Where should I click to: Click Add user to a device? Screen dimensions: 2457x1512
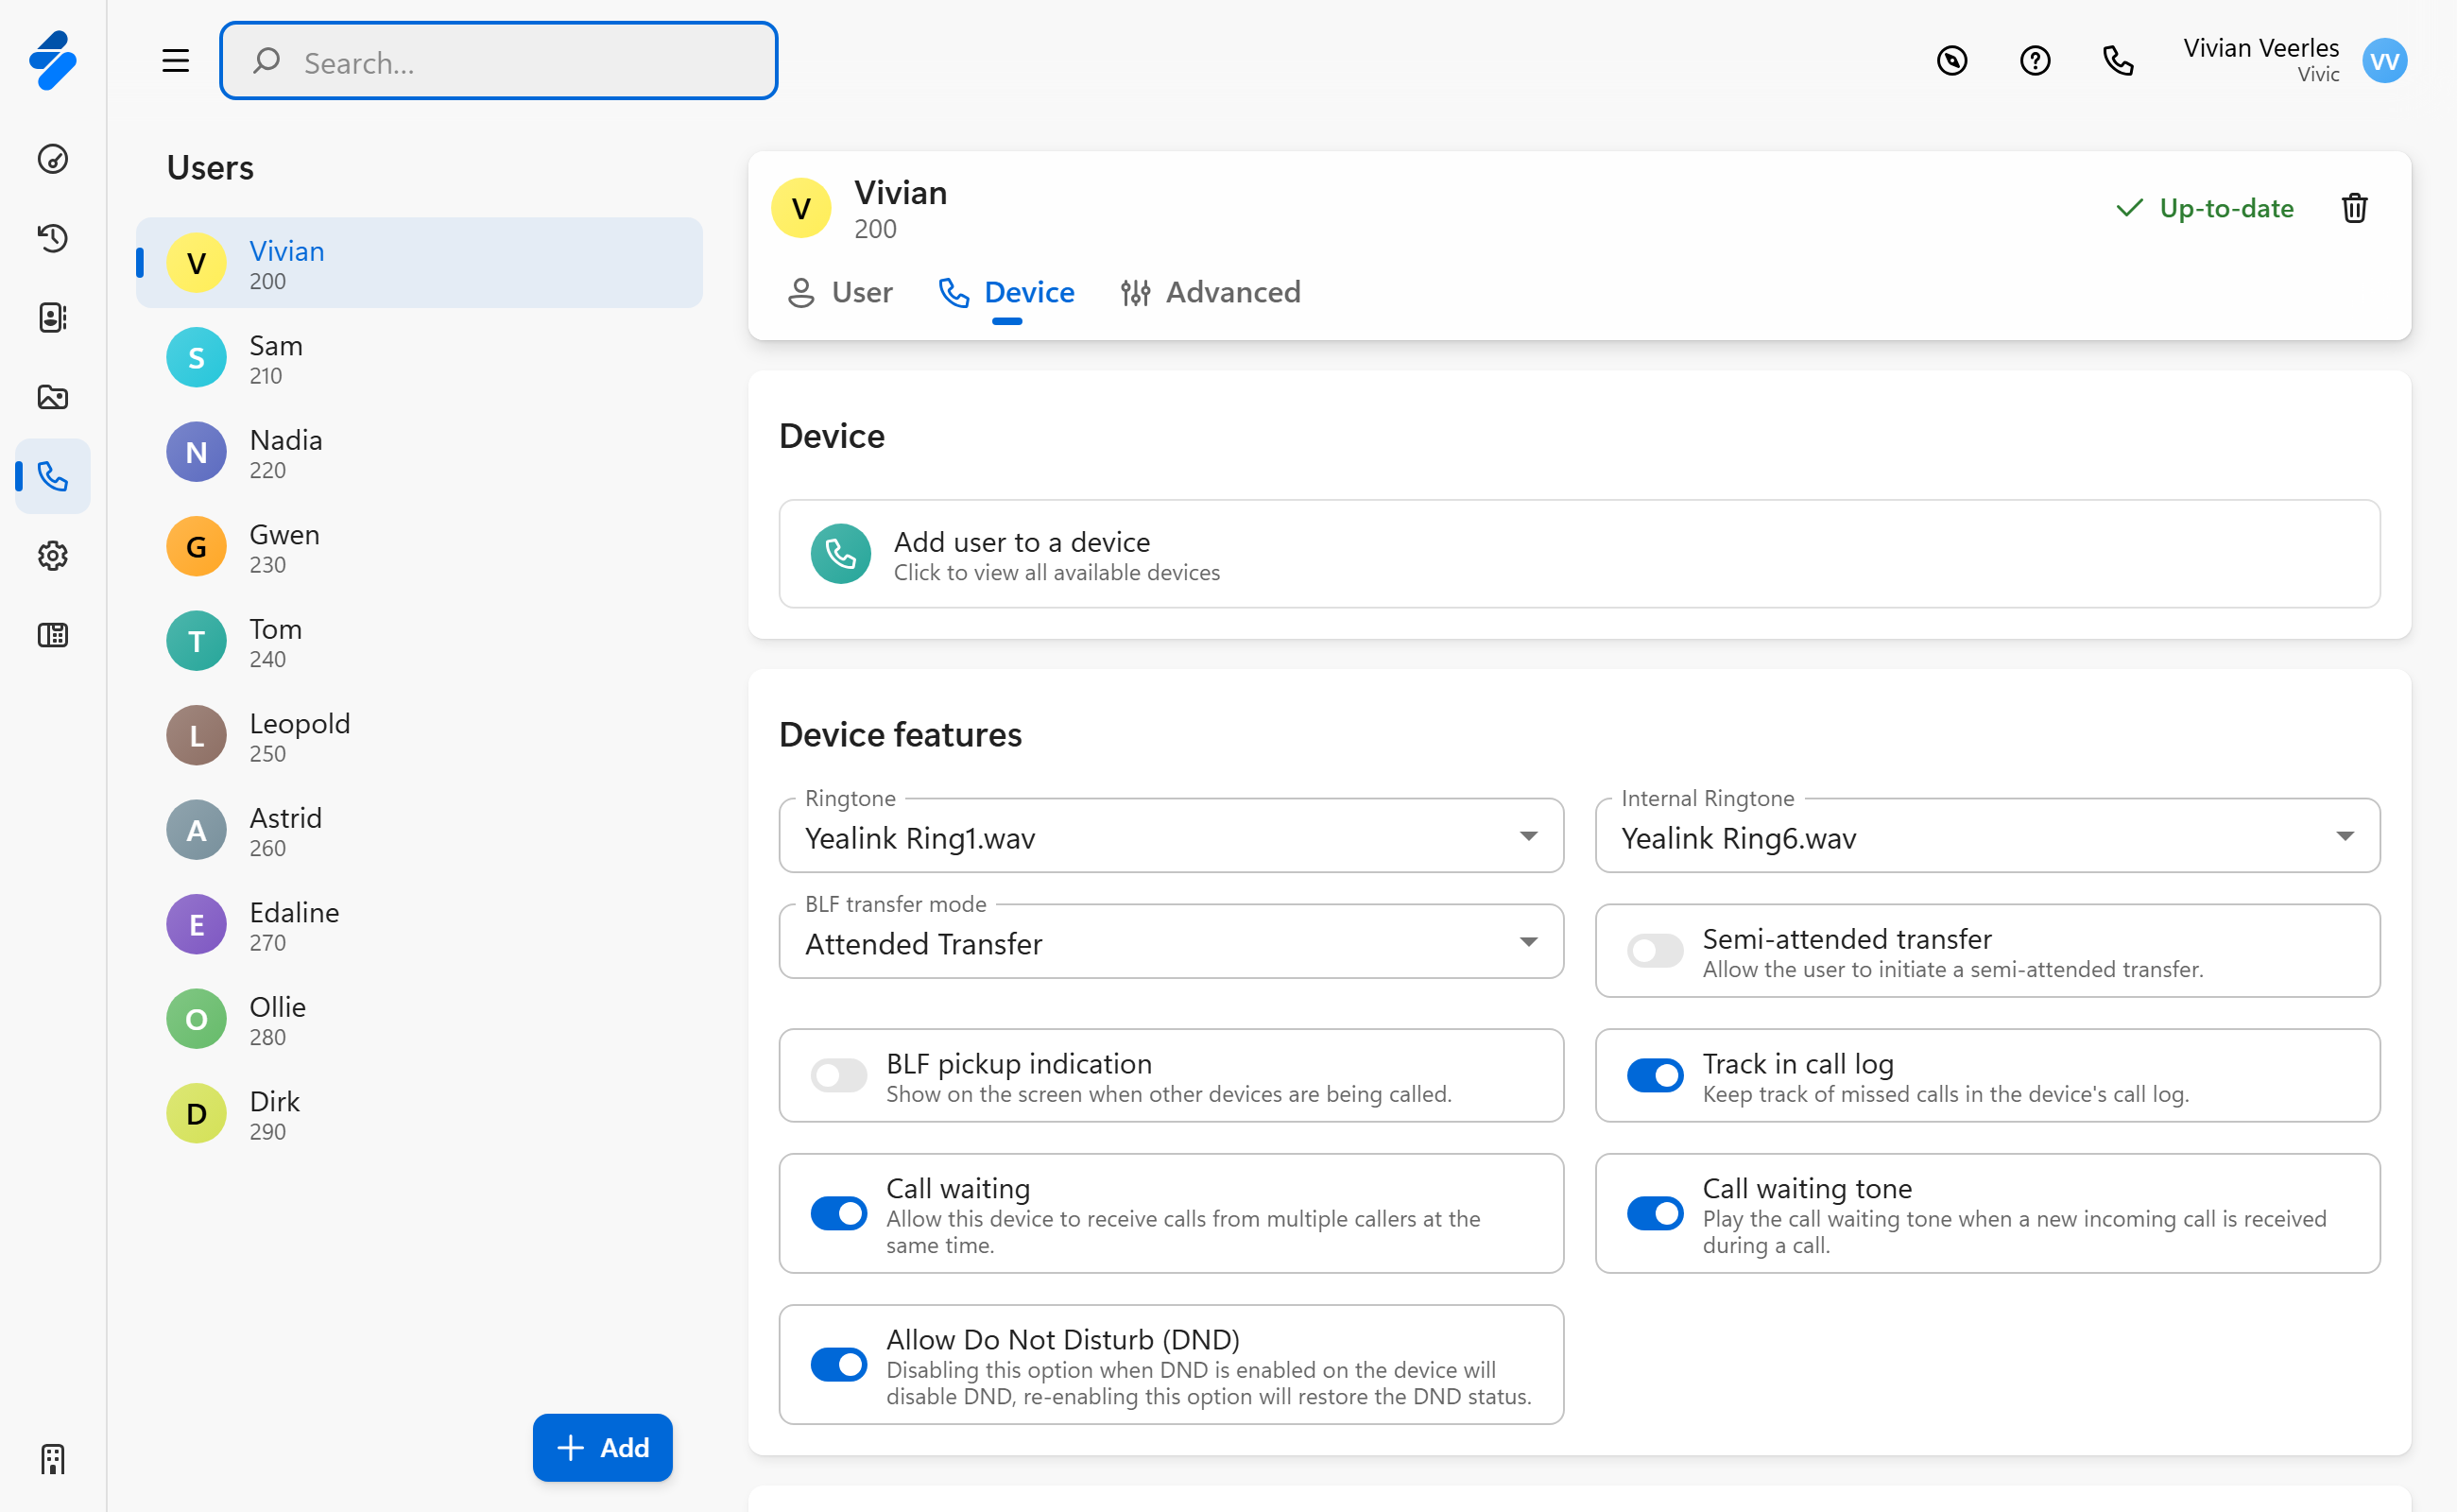[1580, 554]
